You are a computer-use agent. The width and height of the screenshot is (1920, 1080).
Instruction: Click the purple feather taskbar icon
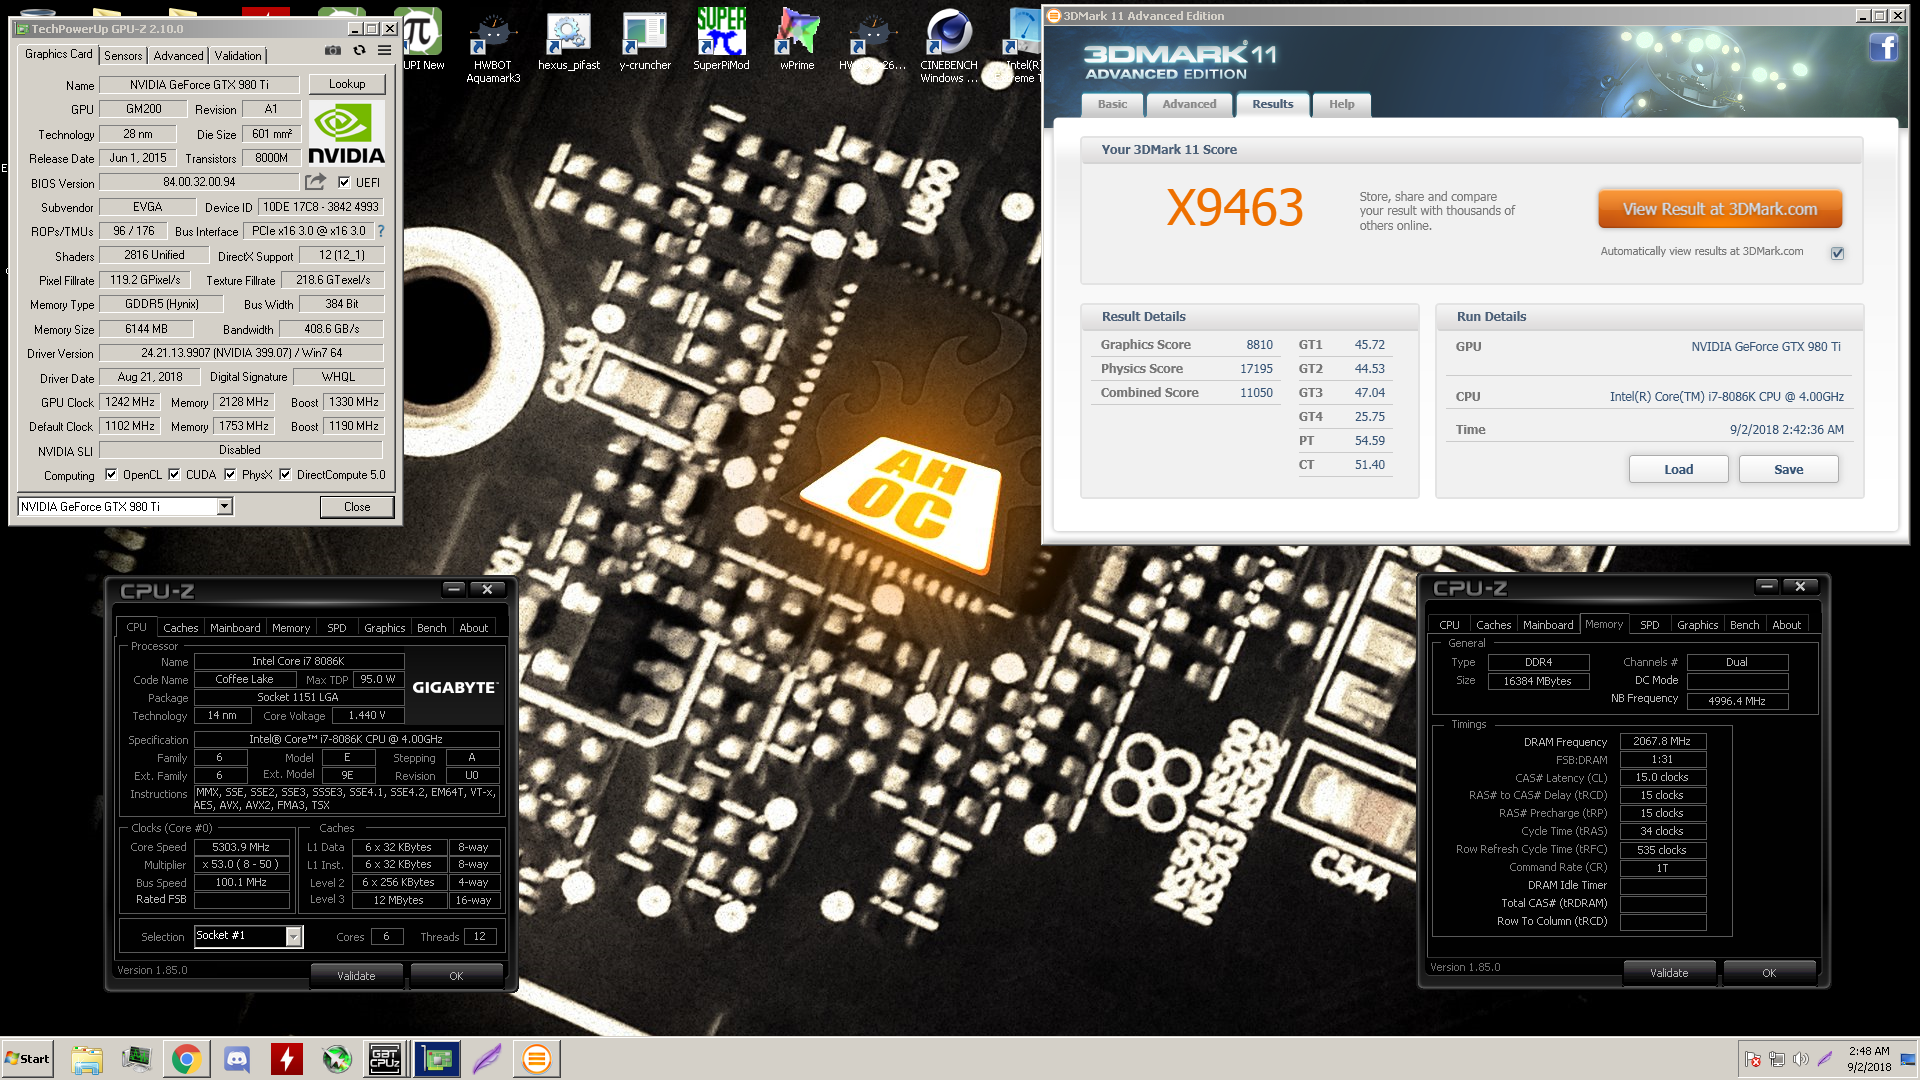(x=487, y=1059)
